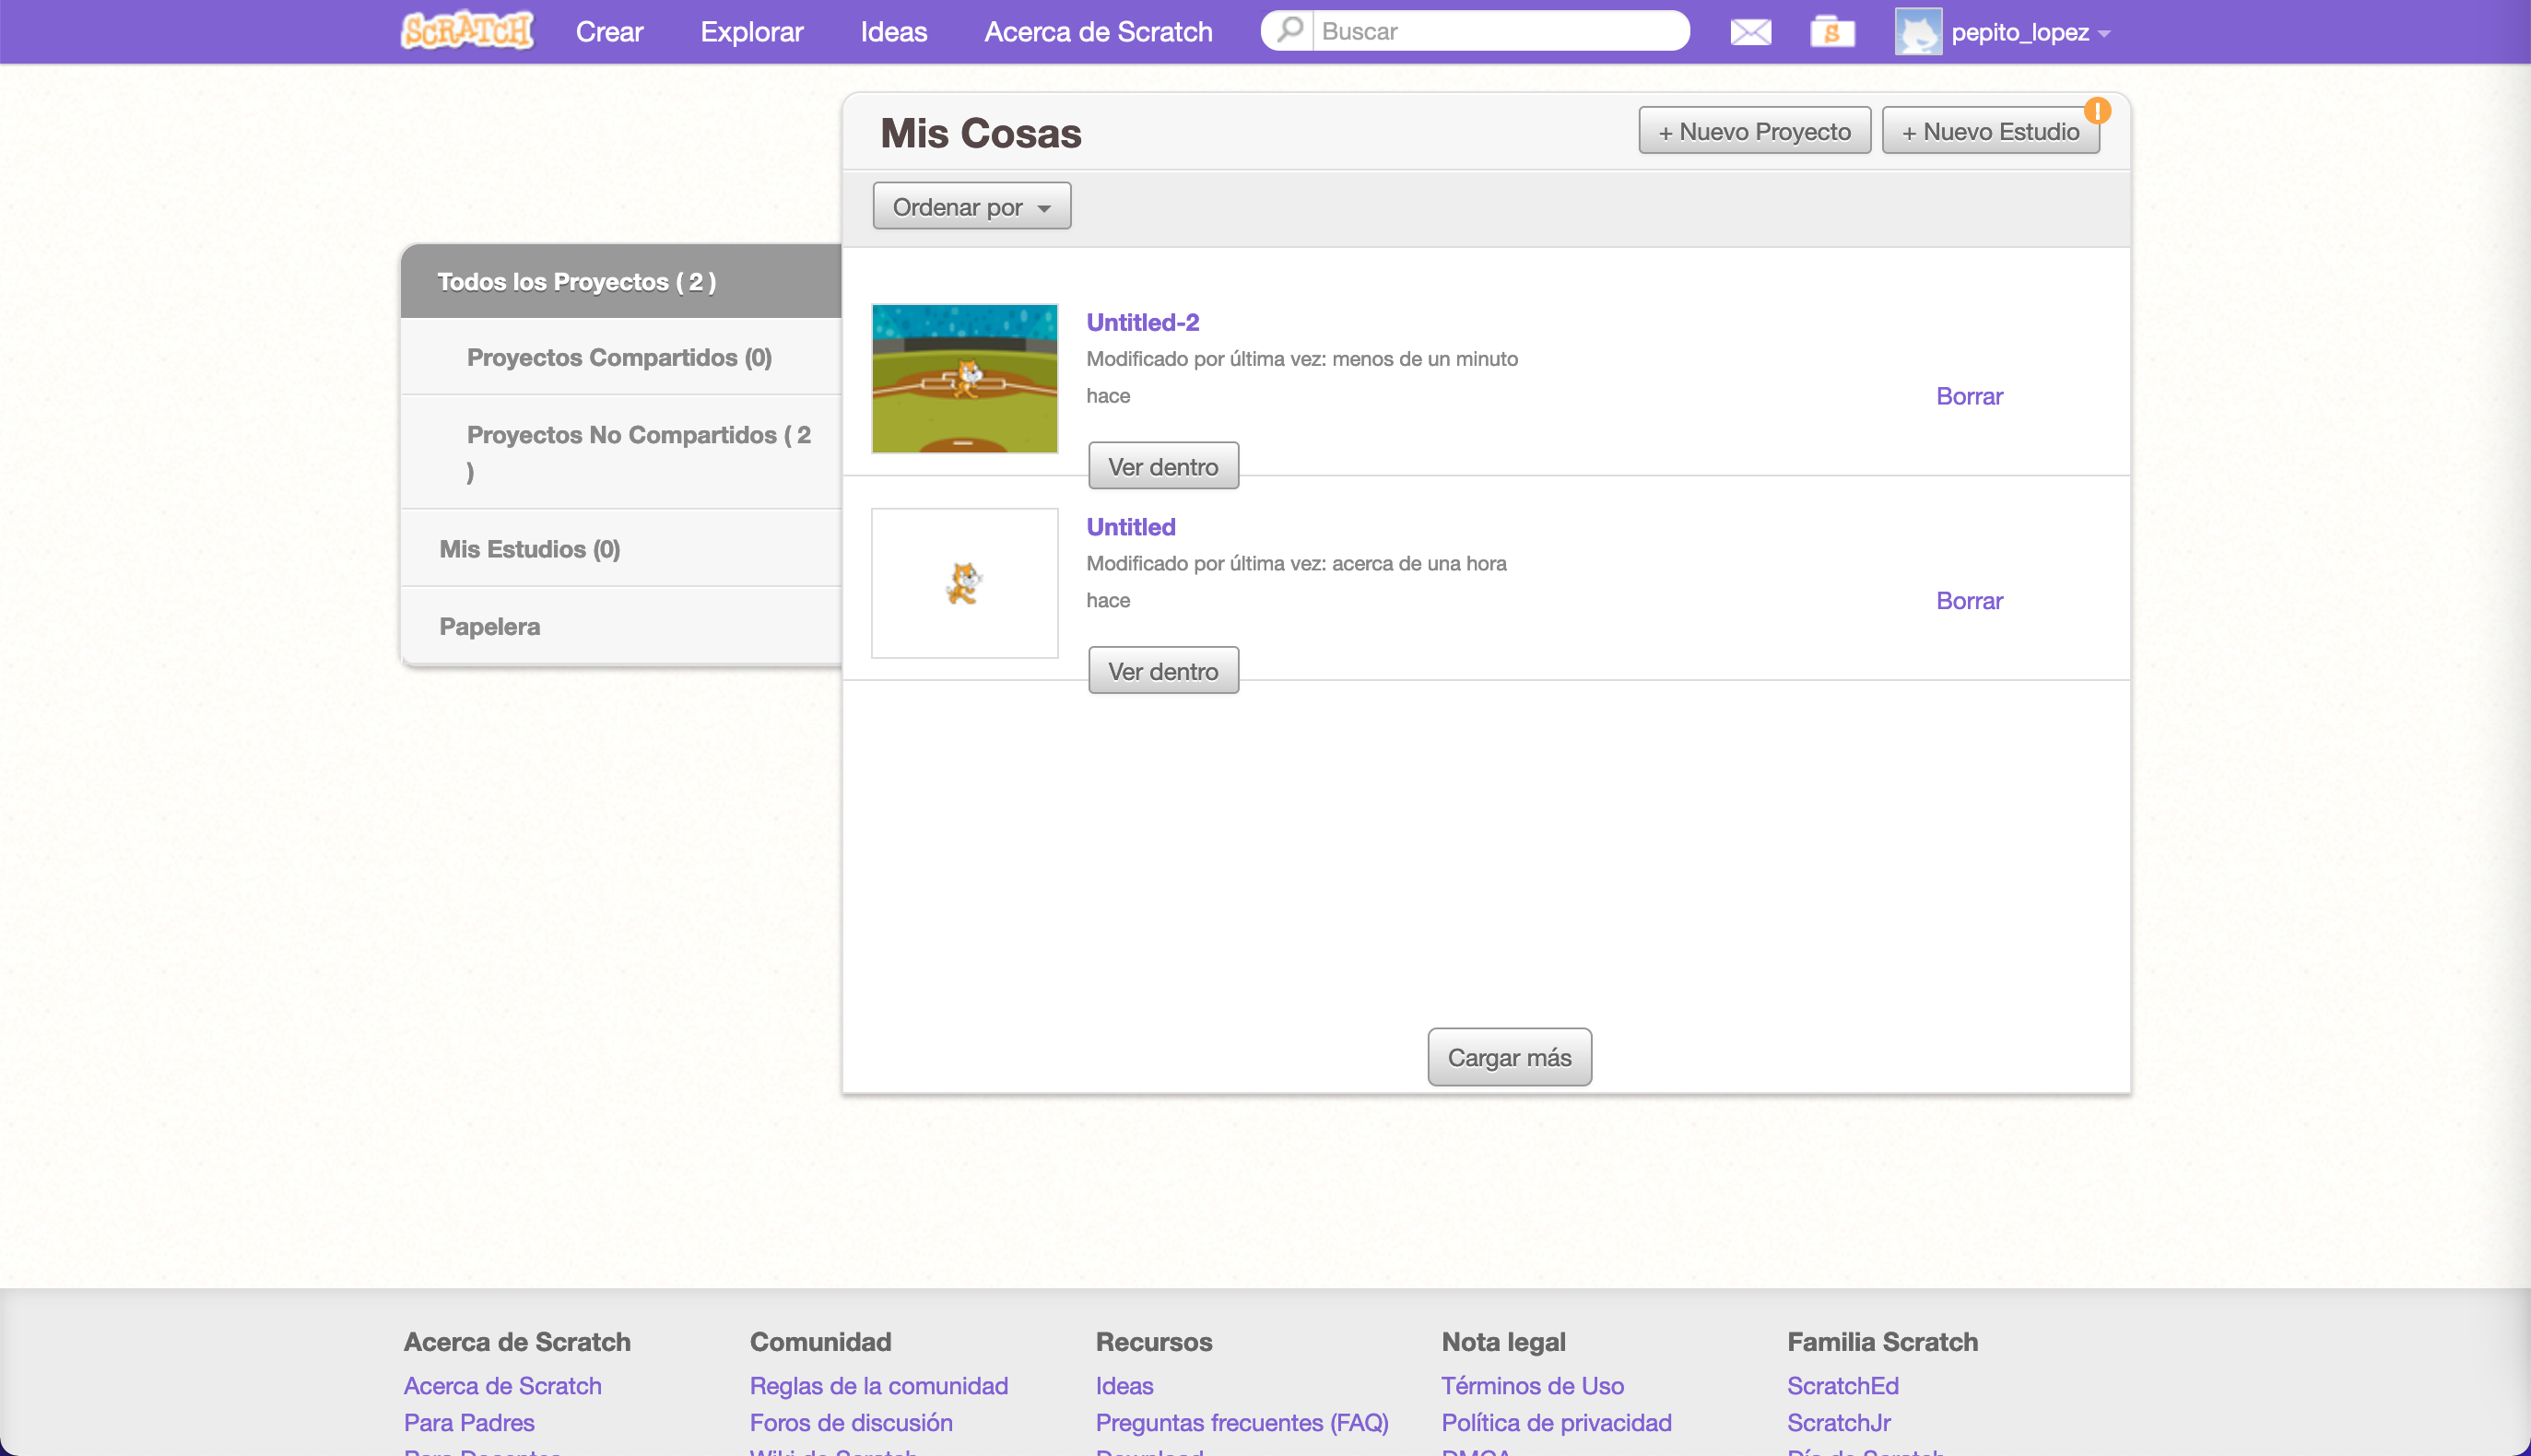Open the Untitled-2 baseball project thumbnail

(964, 378)
